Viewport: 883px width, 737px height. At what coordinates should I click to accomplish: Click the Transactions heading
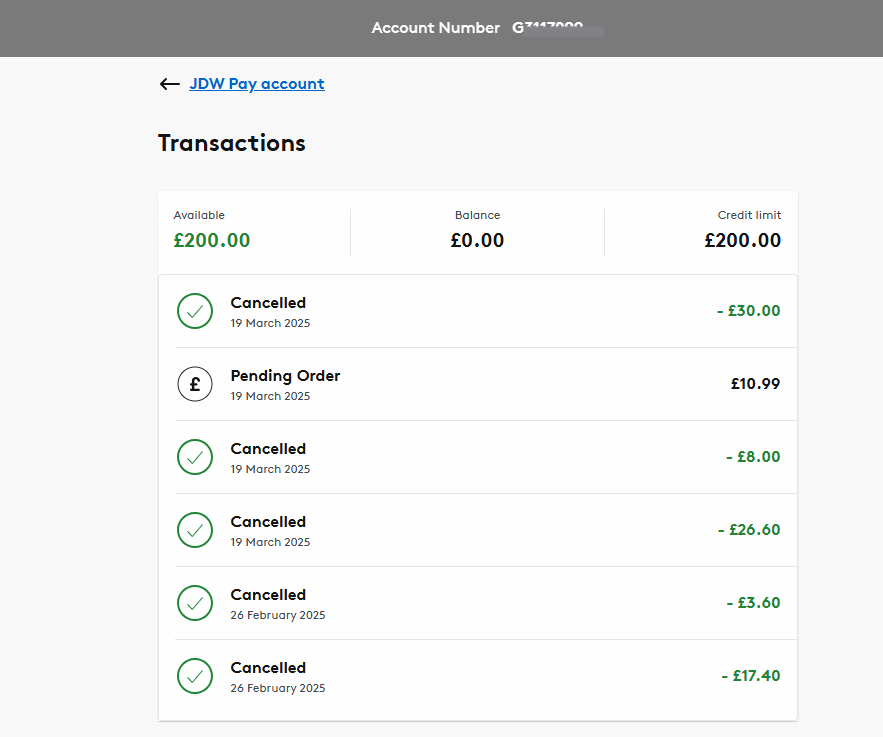[231, 143]
